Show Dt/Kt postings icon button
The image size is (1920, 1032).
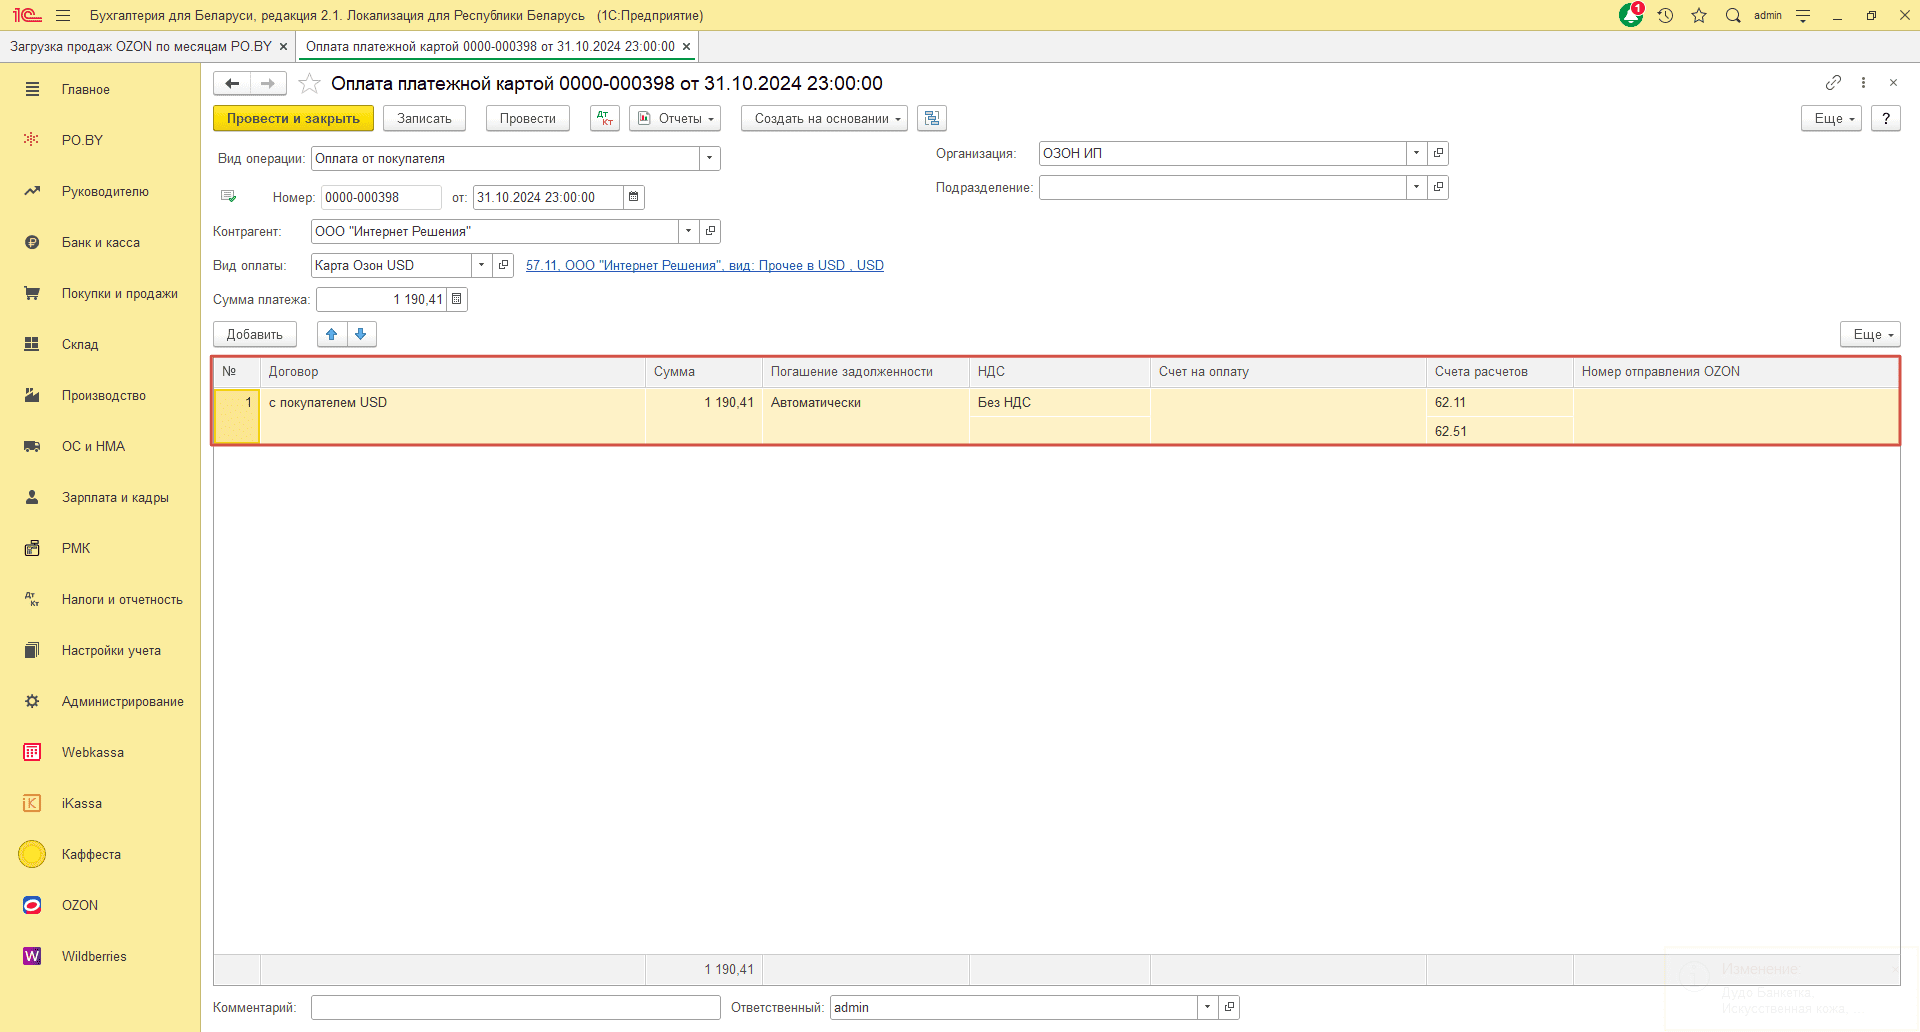pos(605,118)
